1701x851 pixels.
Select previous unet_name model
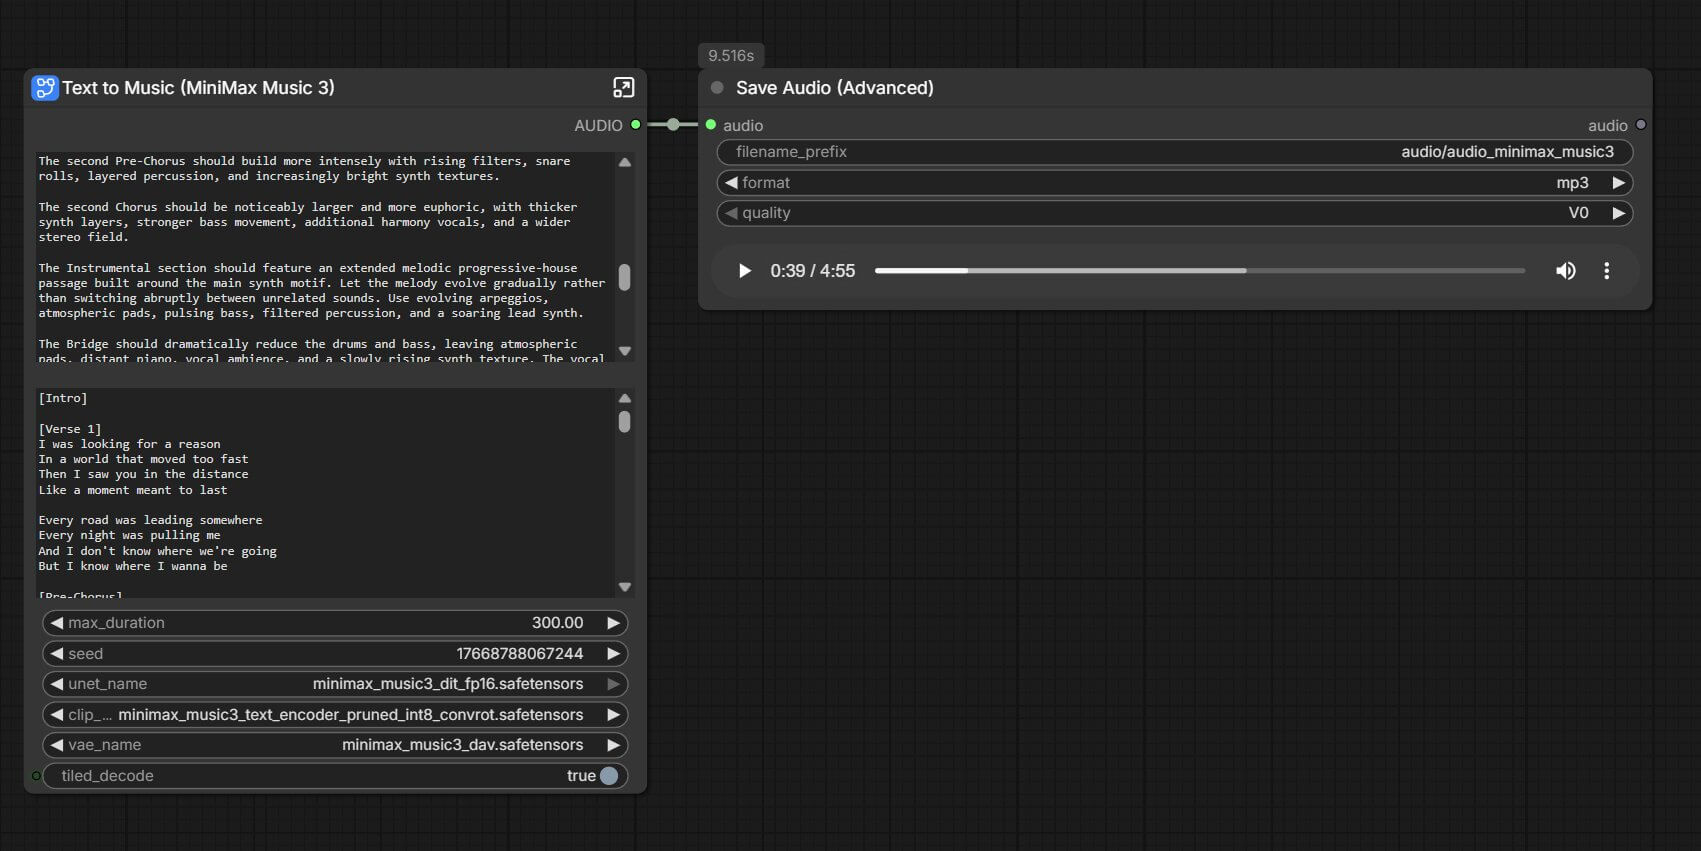tap(57, 684)
